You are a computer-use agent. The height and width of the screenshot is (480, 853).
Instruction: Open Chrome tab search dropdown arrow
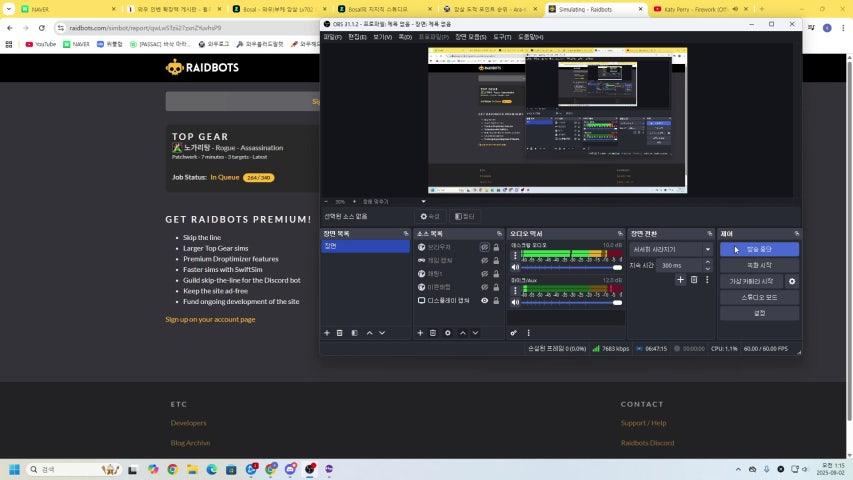coord(9,9)
